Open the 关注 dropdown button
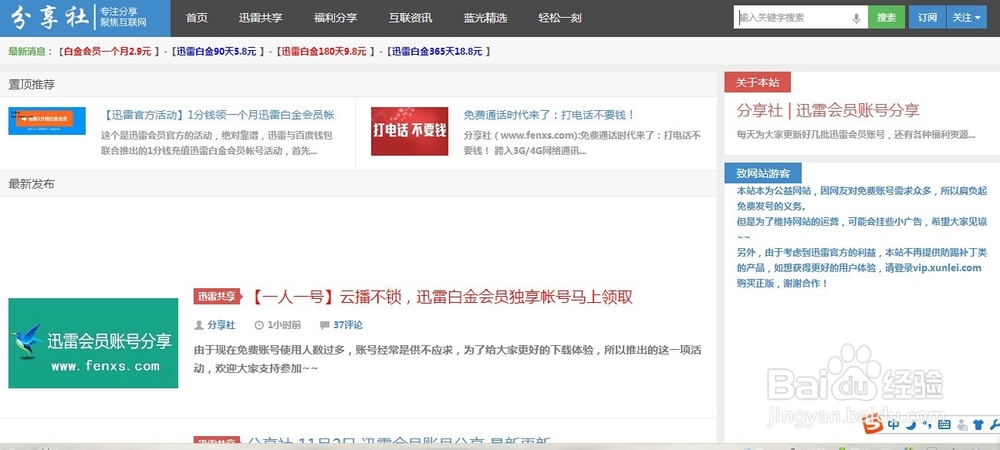Image resolution: width=1000 pixels, height=450 pixels. [967, 18]
